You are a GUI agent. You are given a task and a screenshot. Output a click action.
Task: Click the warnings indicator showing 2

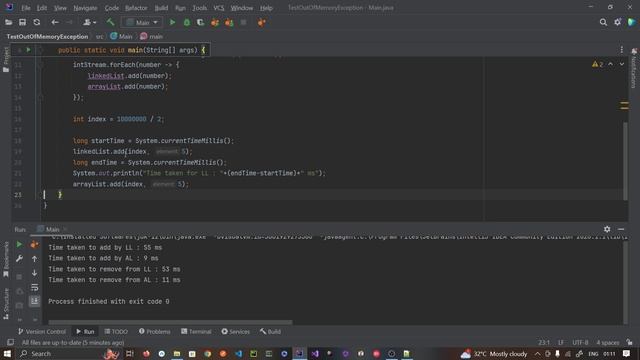(x=598, y=64)
